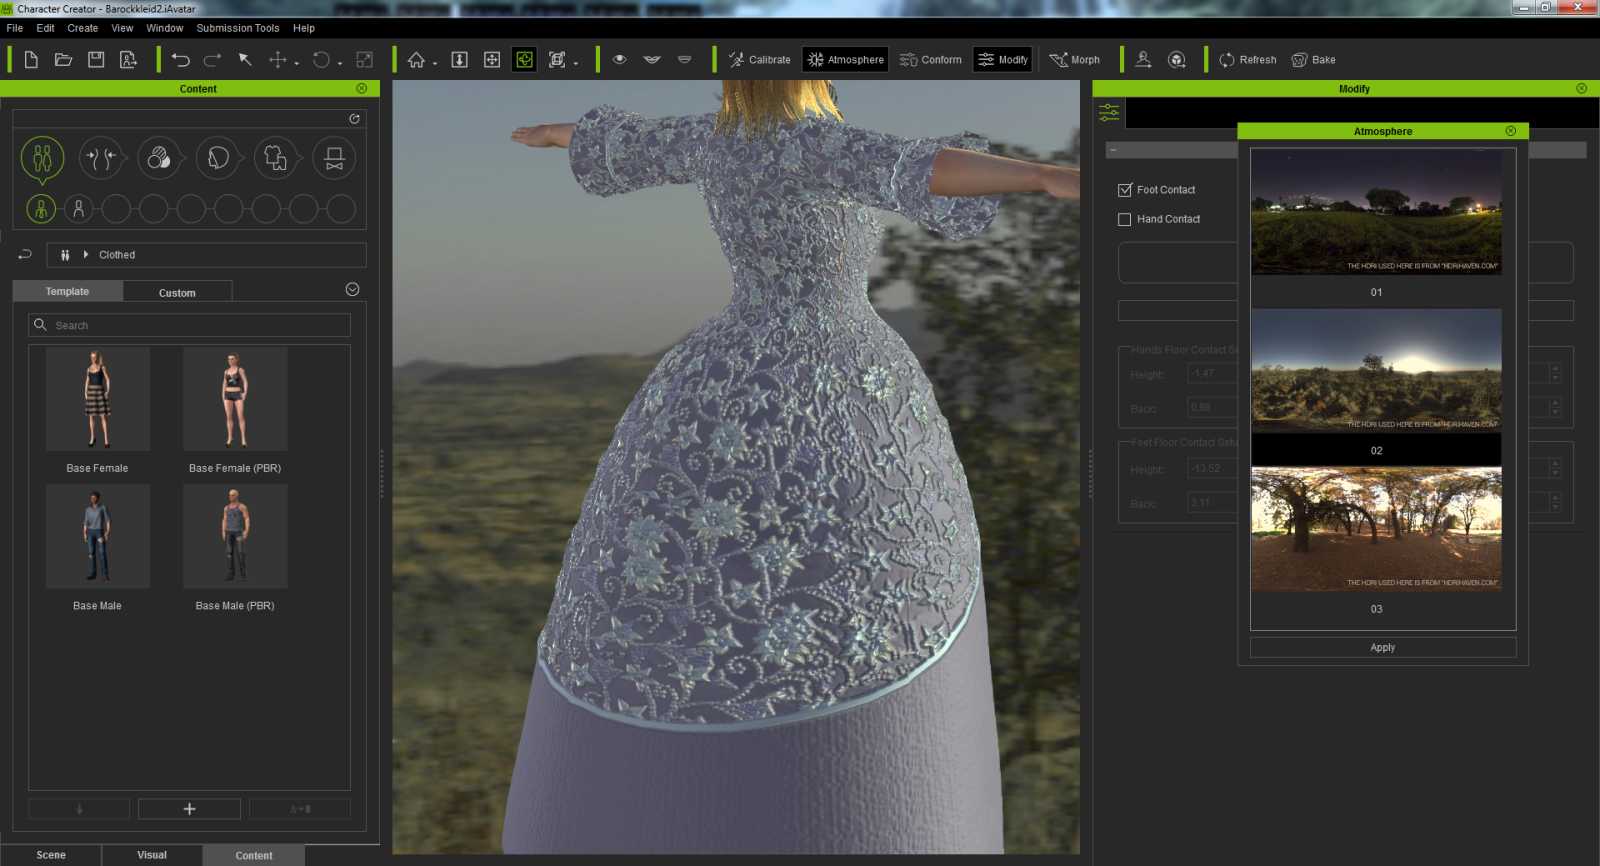Open the Help menu

click(x=304, y=28)
